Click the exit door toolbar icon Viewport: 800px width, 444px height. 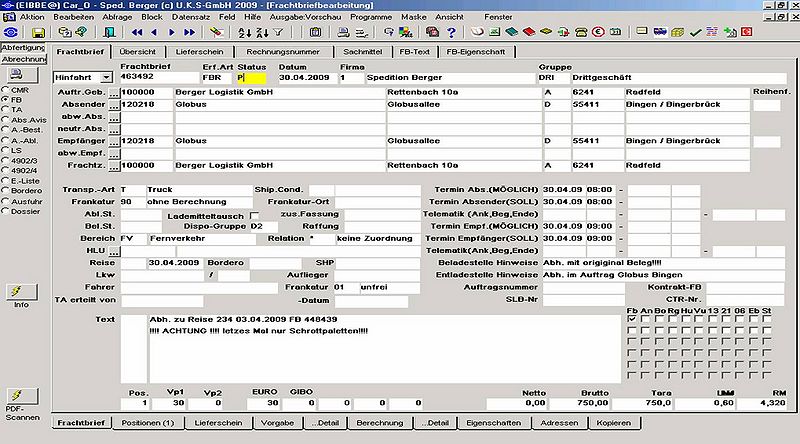[x=109, y=33]
